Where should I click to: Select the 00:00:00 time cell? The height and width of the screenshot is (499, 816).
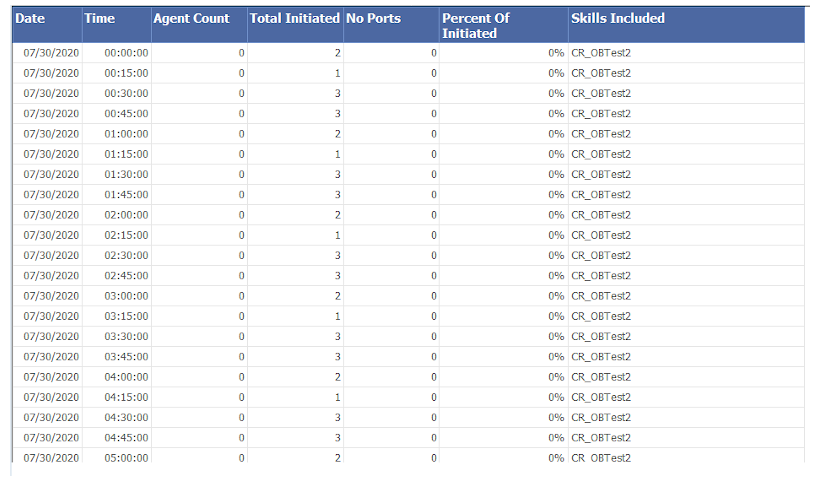point(117,53)
